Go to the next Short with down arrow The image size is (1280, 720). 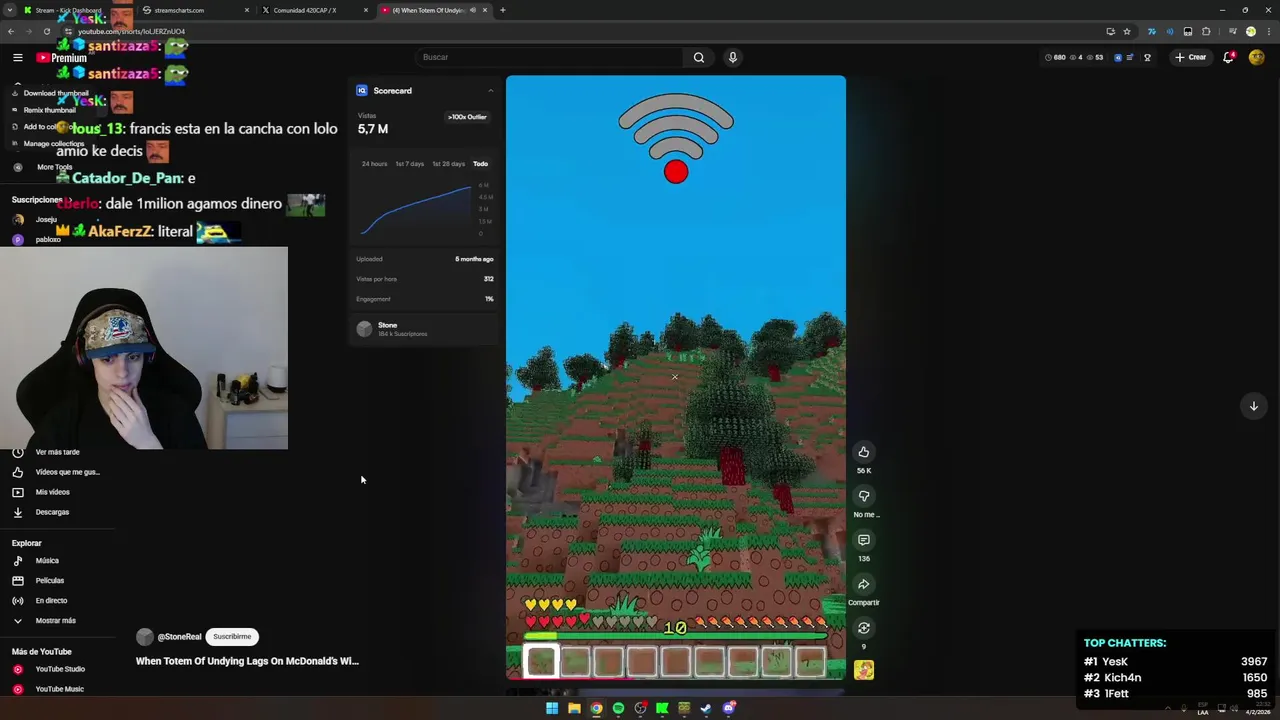(x=1253, y=406)
